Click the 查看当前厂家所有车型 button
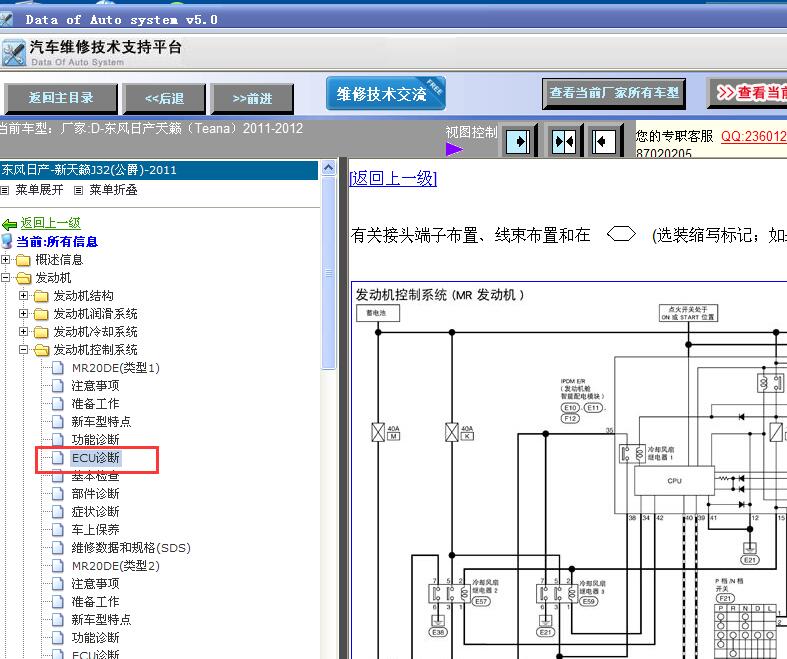 coord(614,93)
